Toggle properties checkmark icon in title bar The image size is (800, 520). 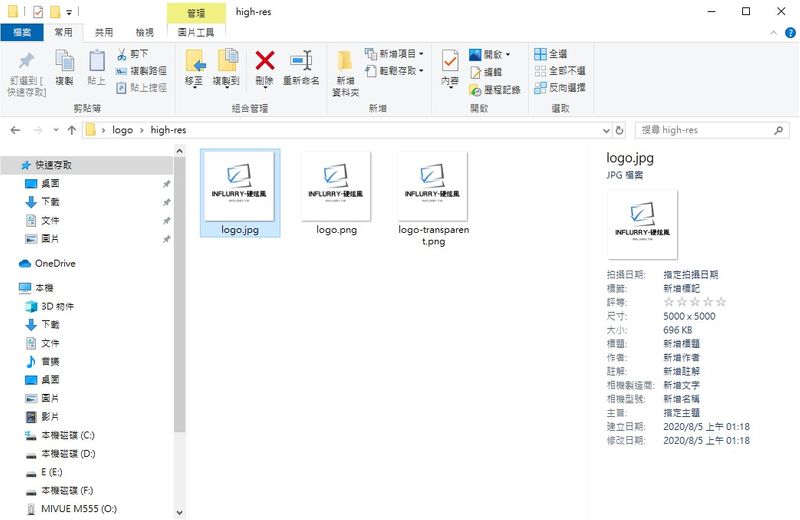click(x=37, y=11)
